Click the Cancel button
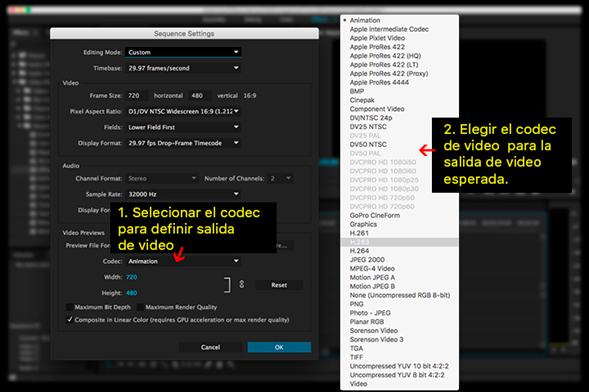 210,347
